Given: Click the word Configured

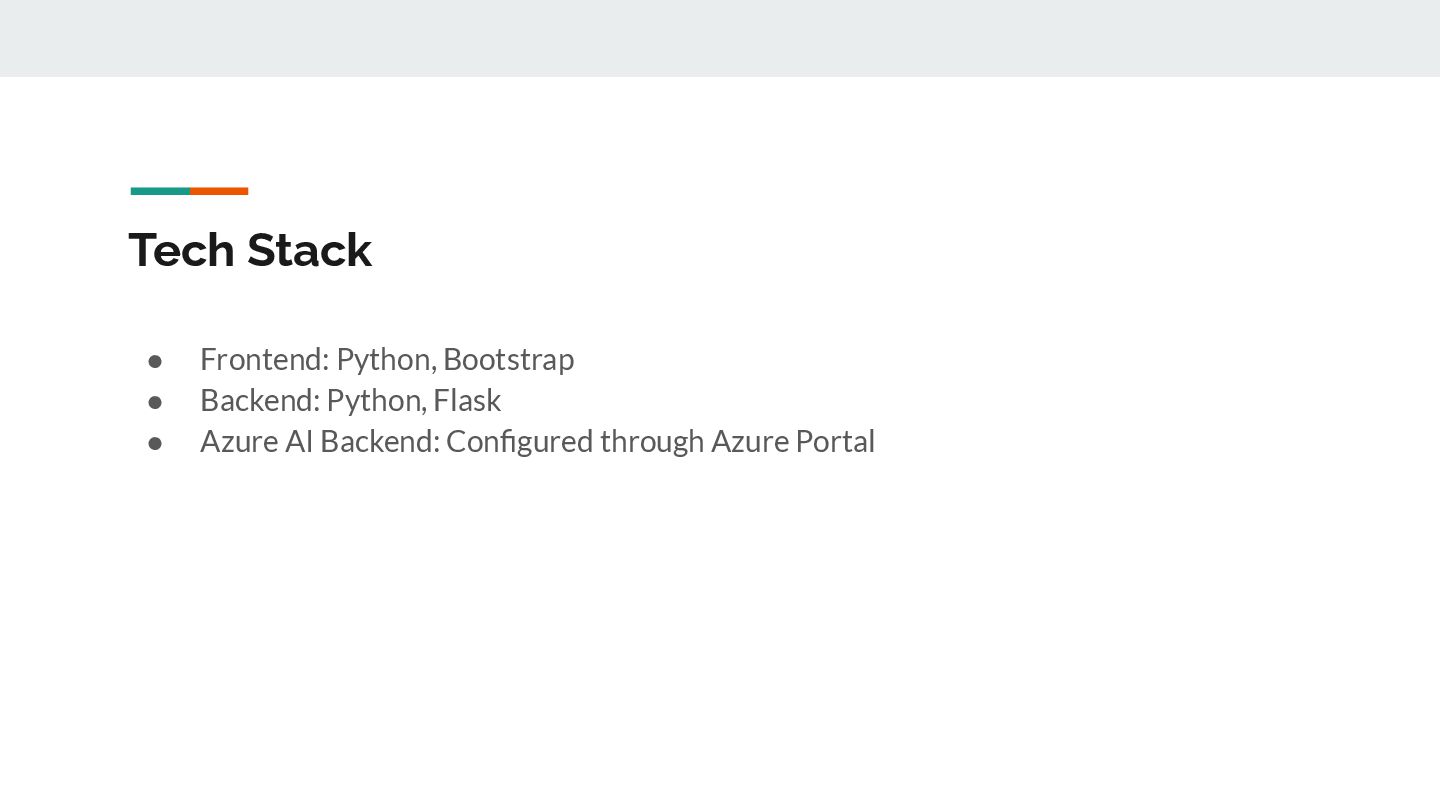Looking at the screenshot, I should [519, 442].
